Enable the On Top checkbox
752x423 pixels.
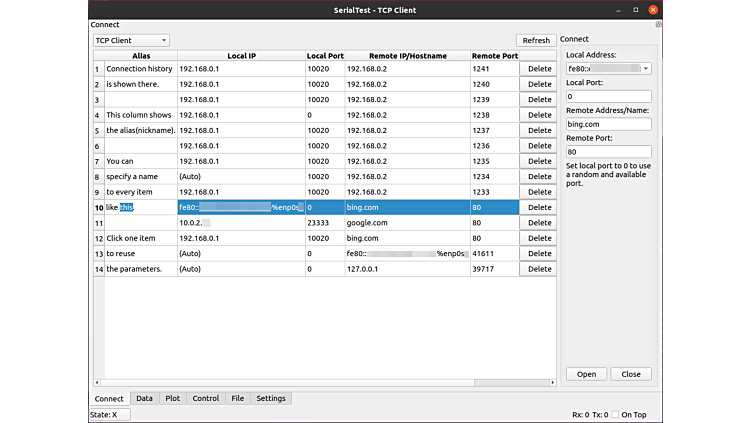[615, 414]
